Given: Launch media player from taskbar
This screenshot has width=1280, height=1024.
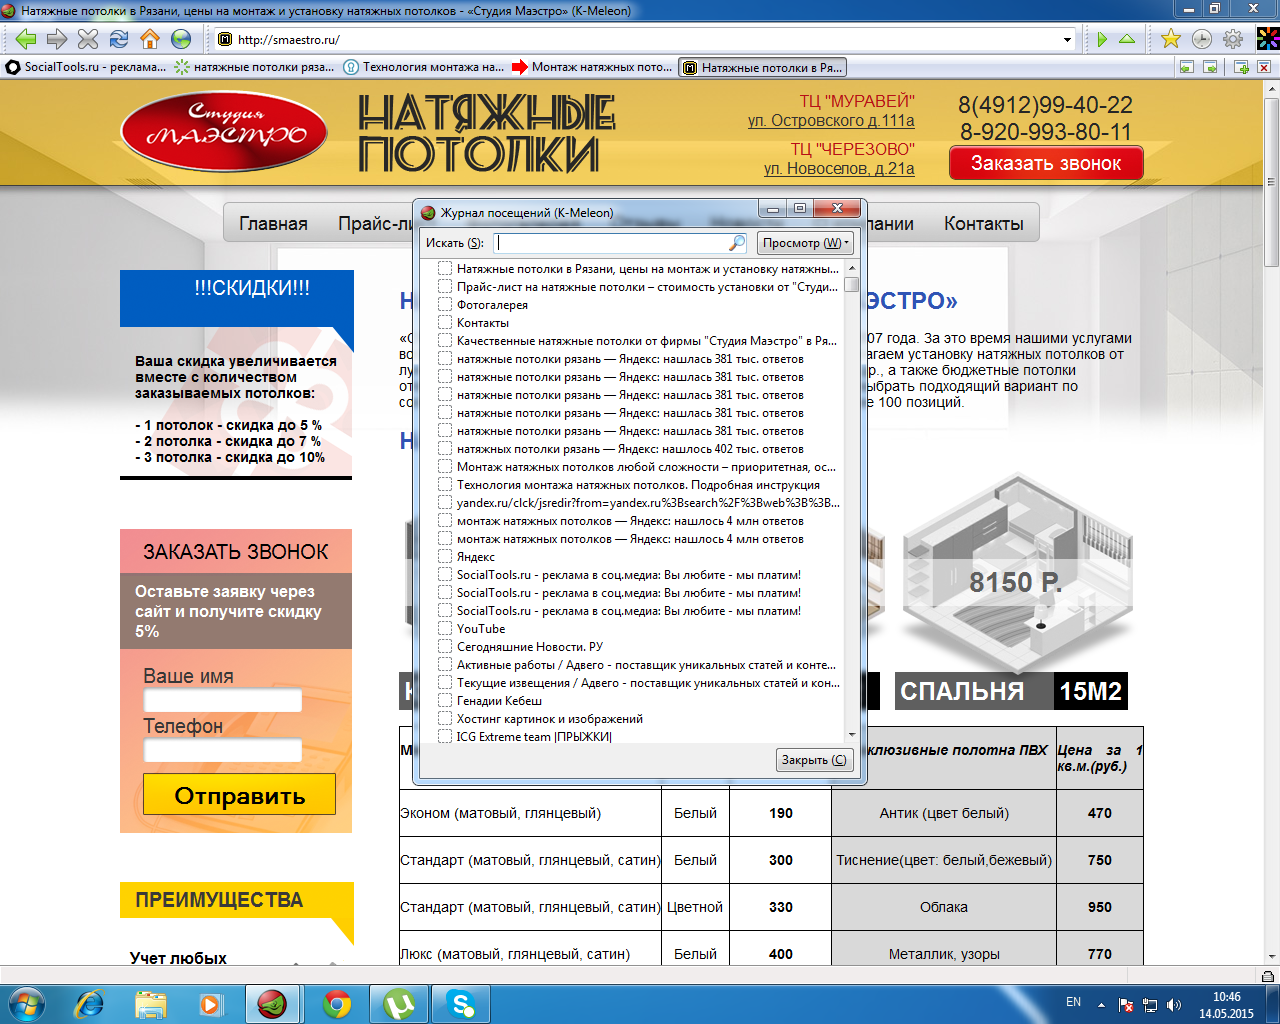Looking at the screenshot, I should tap(211, 1004).
